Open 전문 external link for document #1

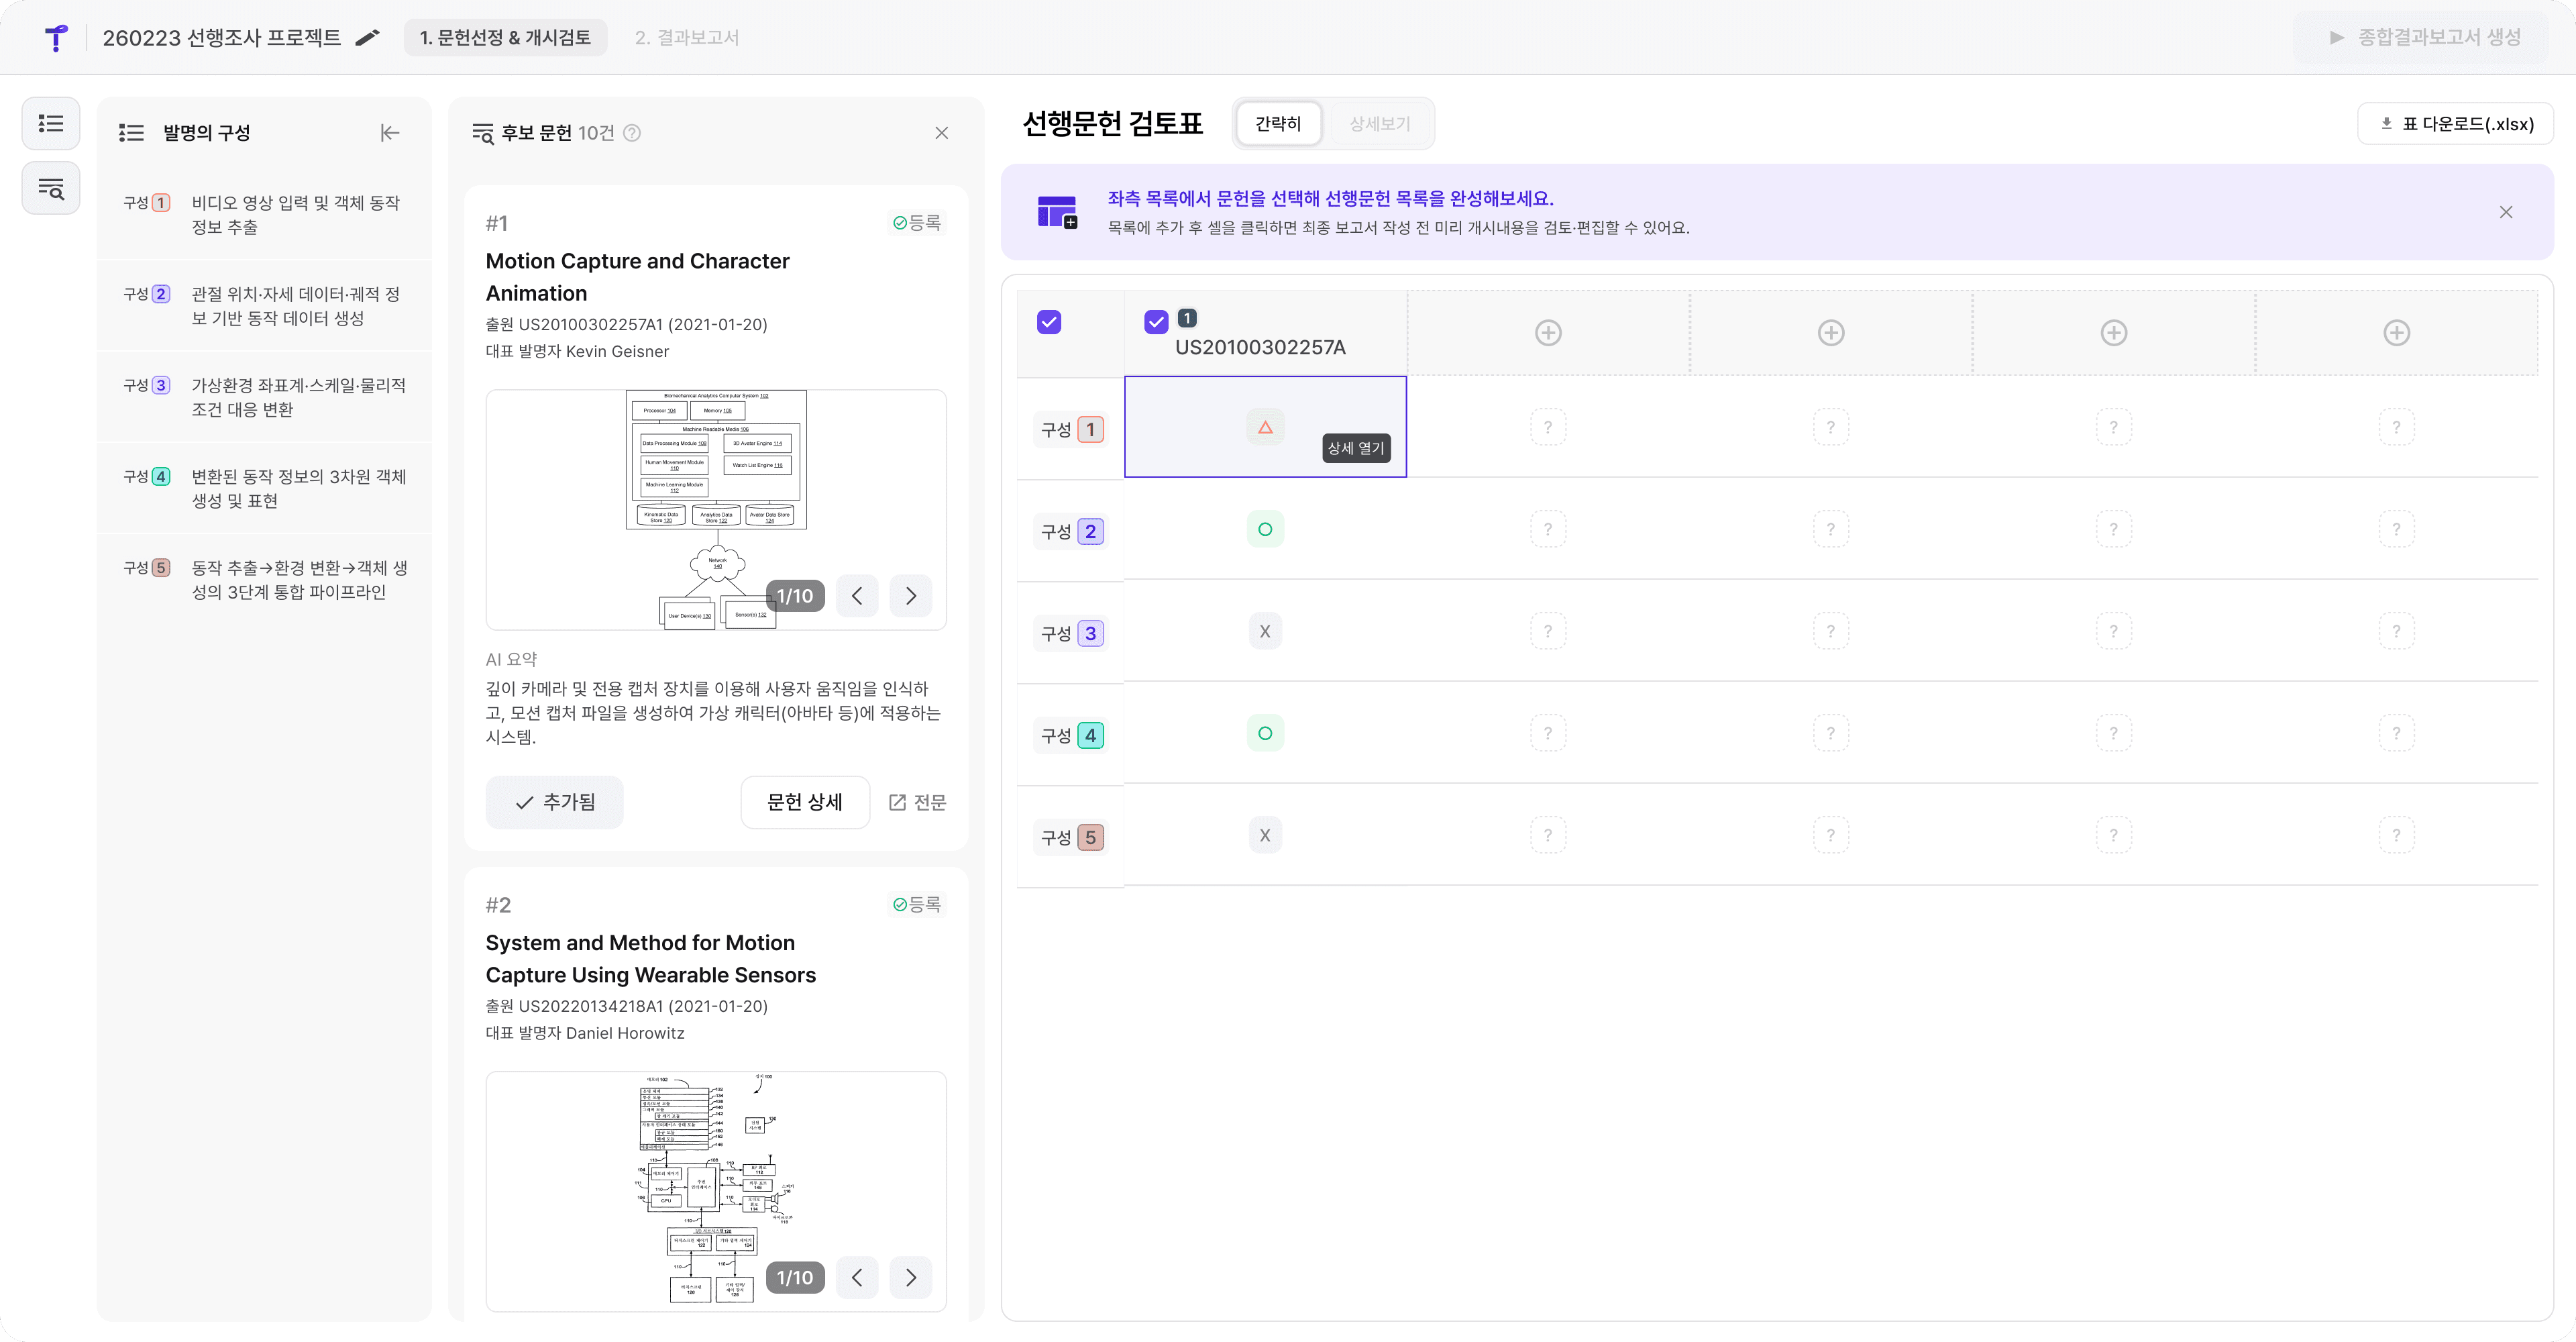[x=917, y=802]
